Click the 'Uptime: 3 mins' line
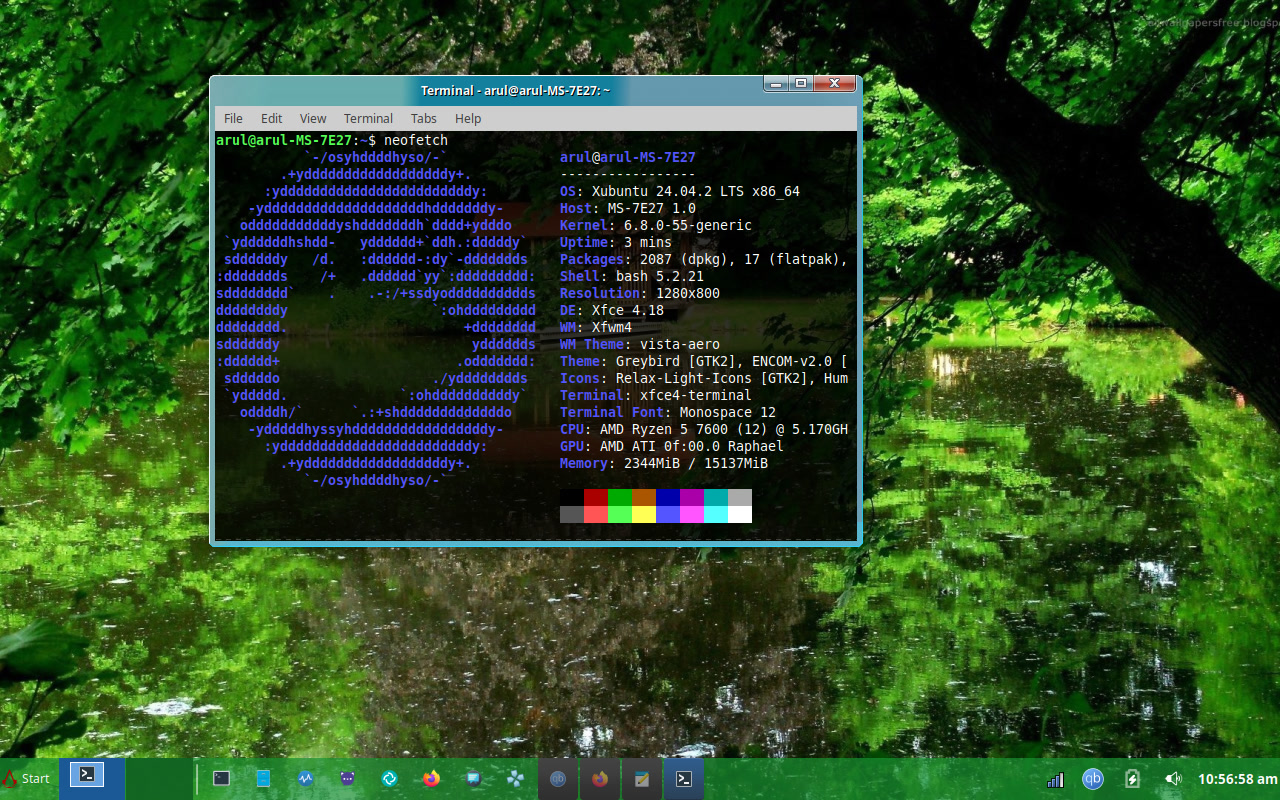 (x=616, y=242)
